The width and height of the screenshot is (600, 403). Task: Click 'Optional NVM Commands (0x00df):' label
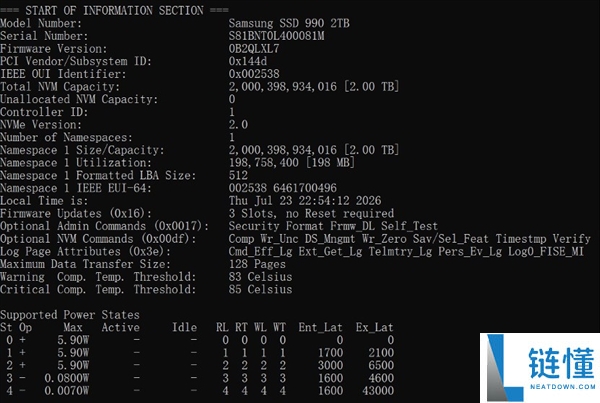point(98,238)
